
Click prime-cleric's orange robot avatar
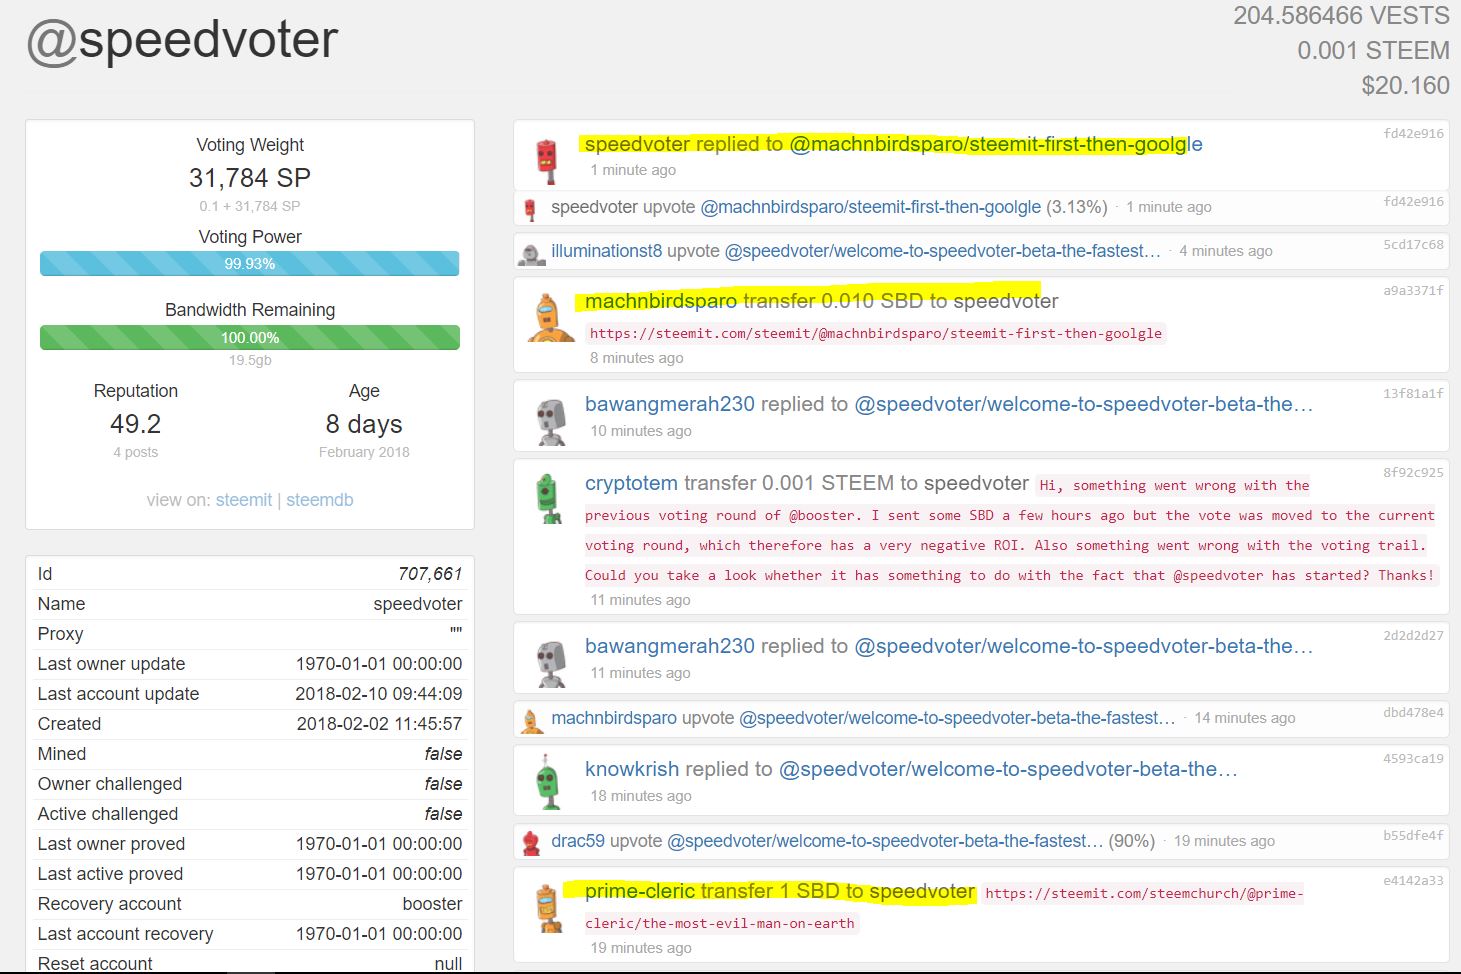pyautogui.click(x=548, y=908)
